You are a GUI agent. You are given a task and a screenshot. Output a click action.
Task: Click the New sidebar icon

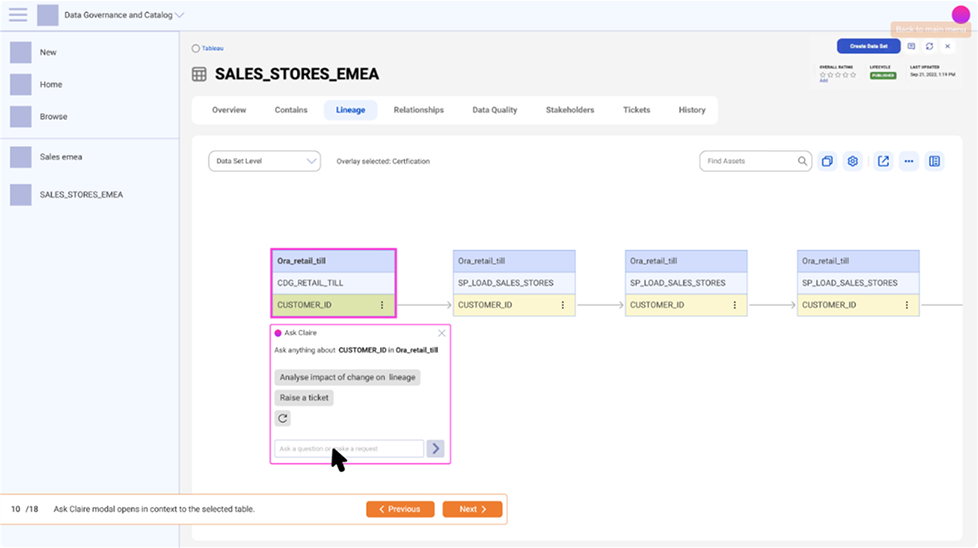21,52
